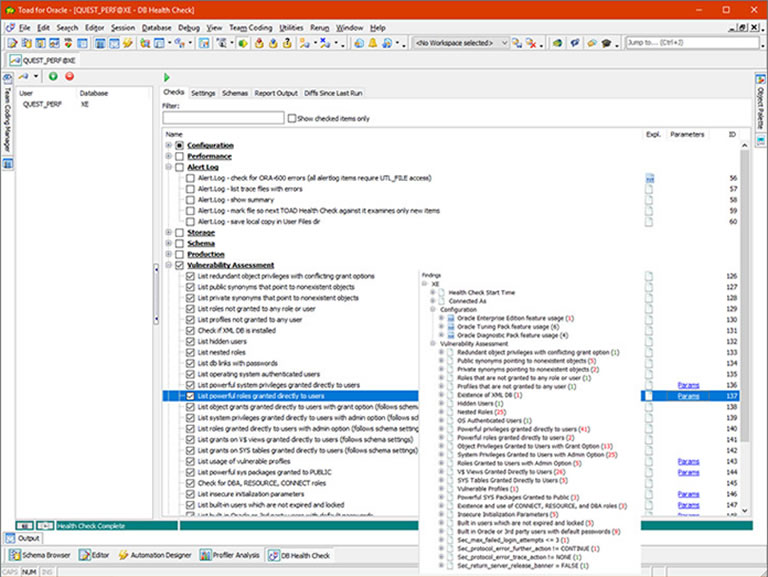
Task: Click the yellow bell icon in toolbar
Action: point(373,43)
